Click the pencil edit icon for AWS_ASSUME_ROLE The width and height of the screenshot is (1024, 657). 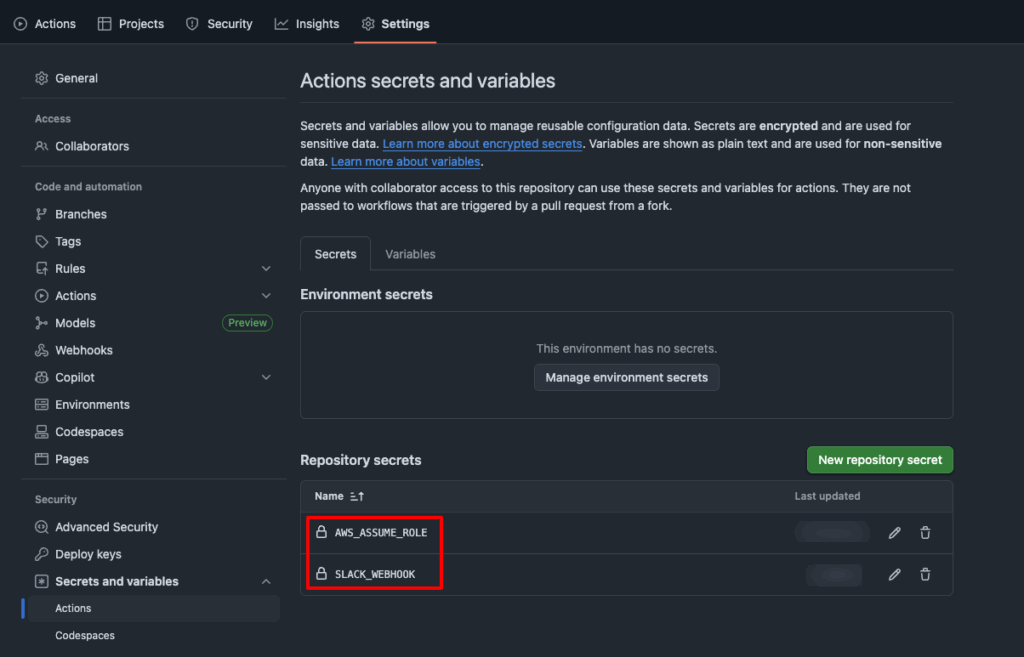[894, 533]
